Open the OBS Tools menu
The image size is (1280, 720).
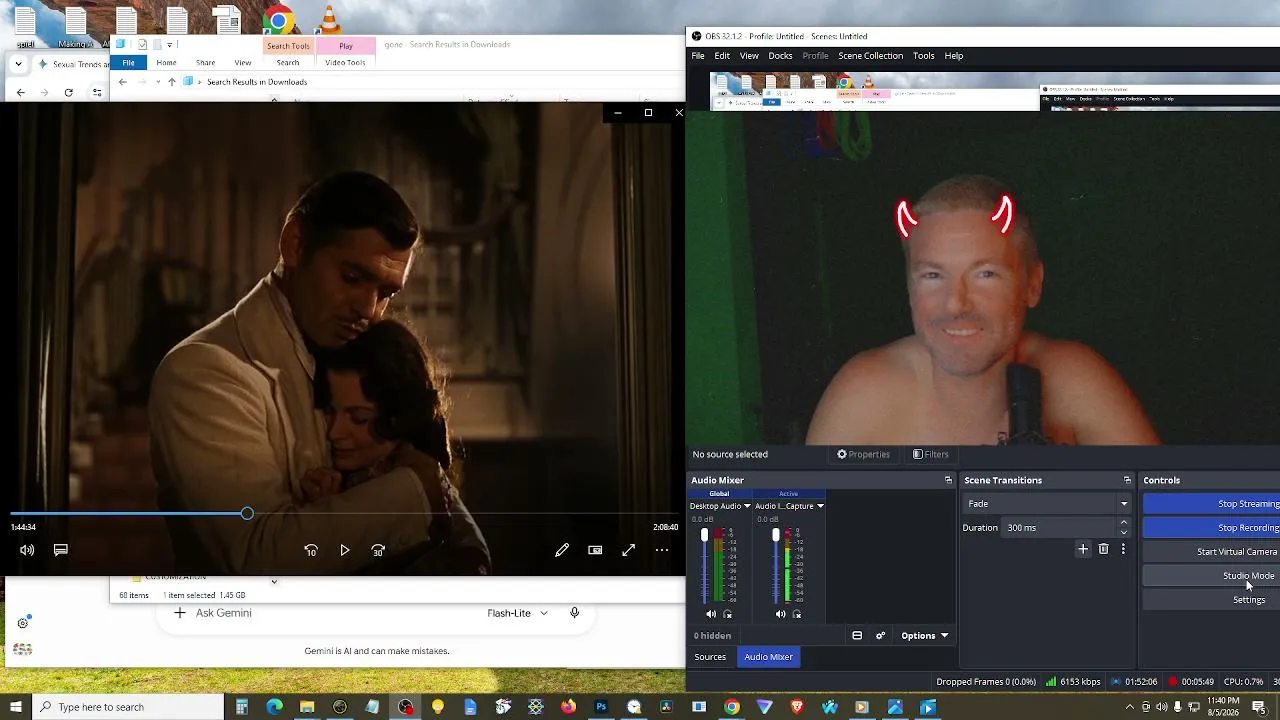tap(923, 56)
